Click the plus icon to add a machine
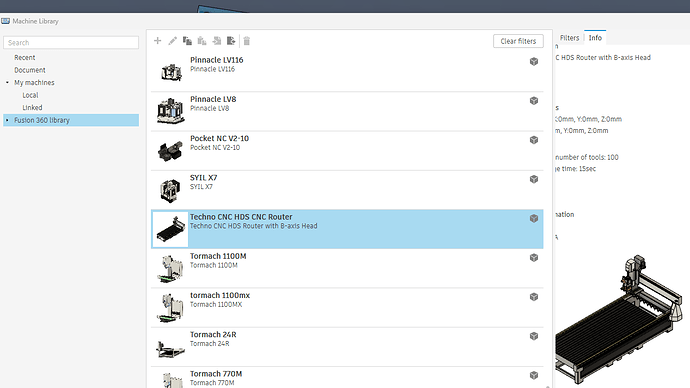This screenshot has width=690, height=388. coord(158,41)
